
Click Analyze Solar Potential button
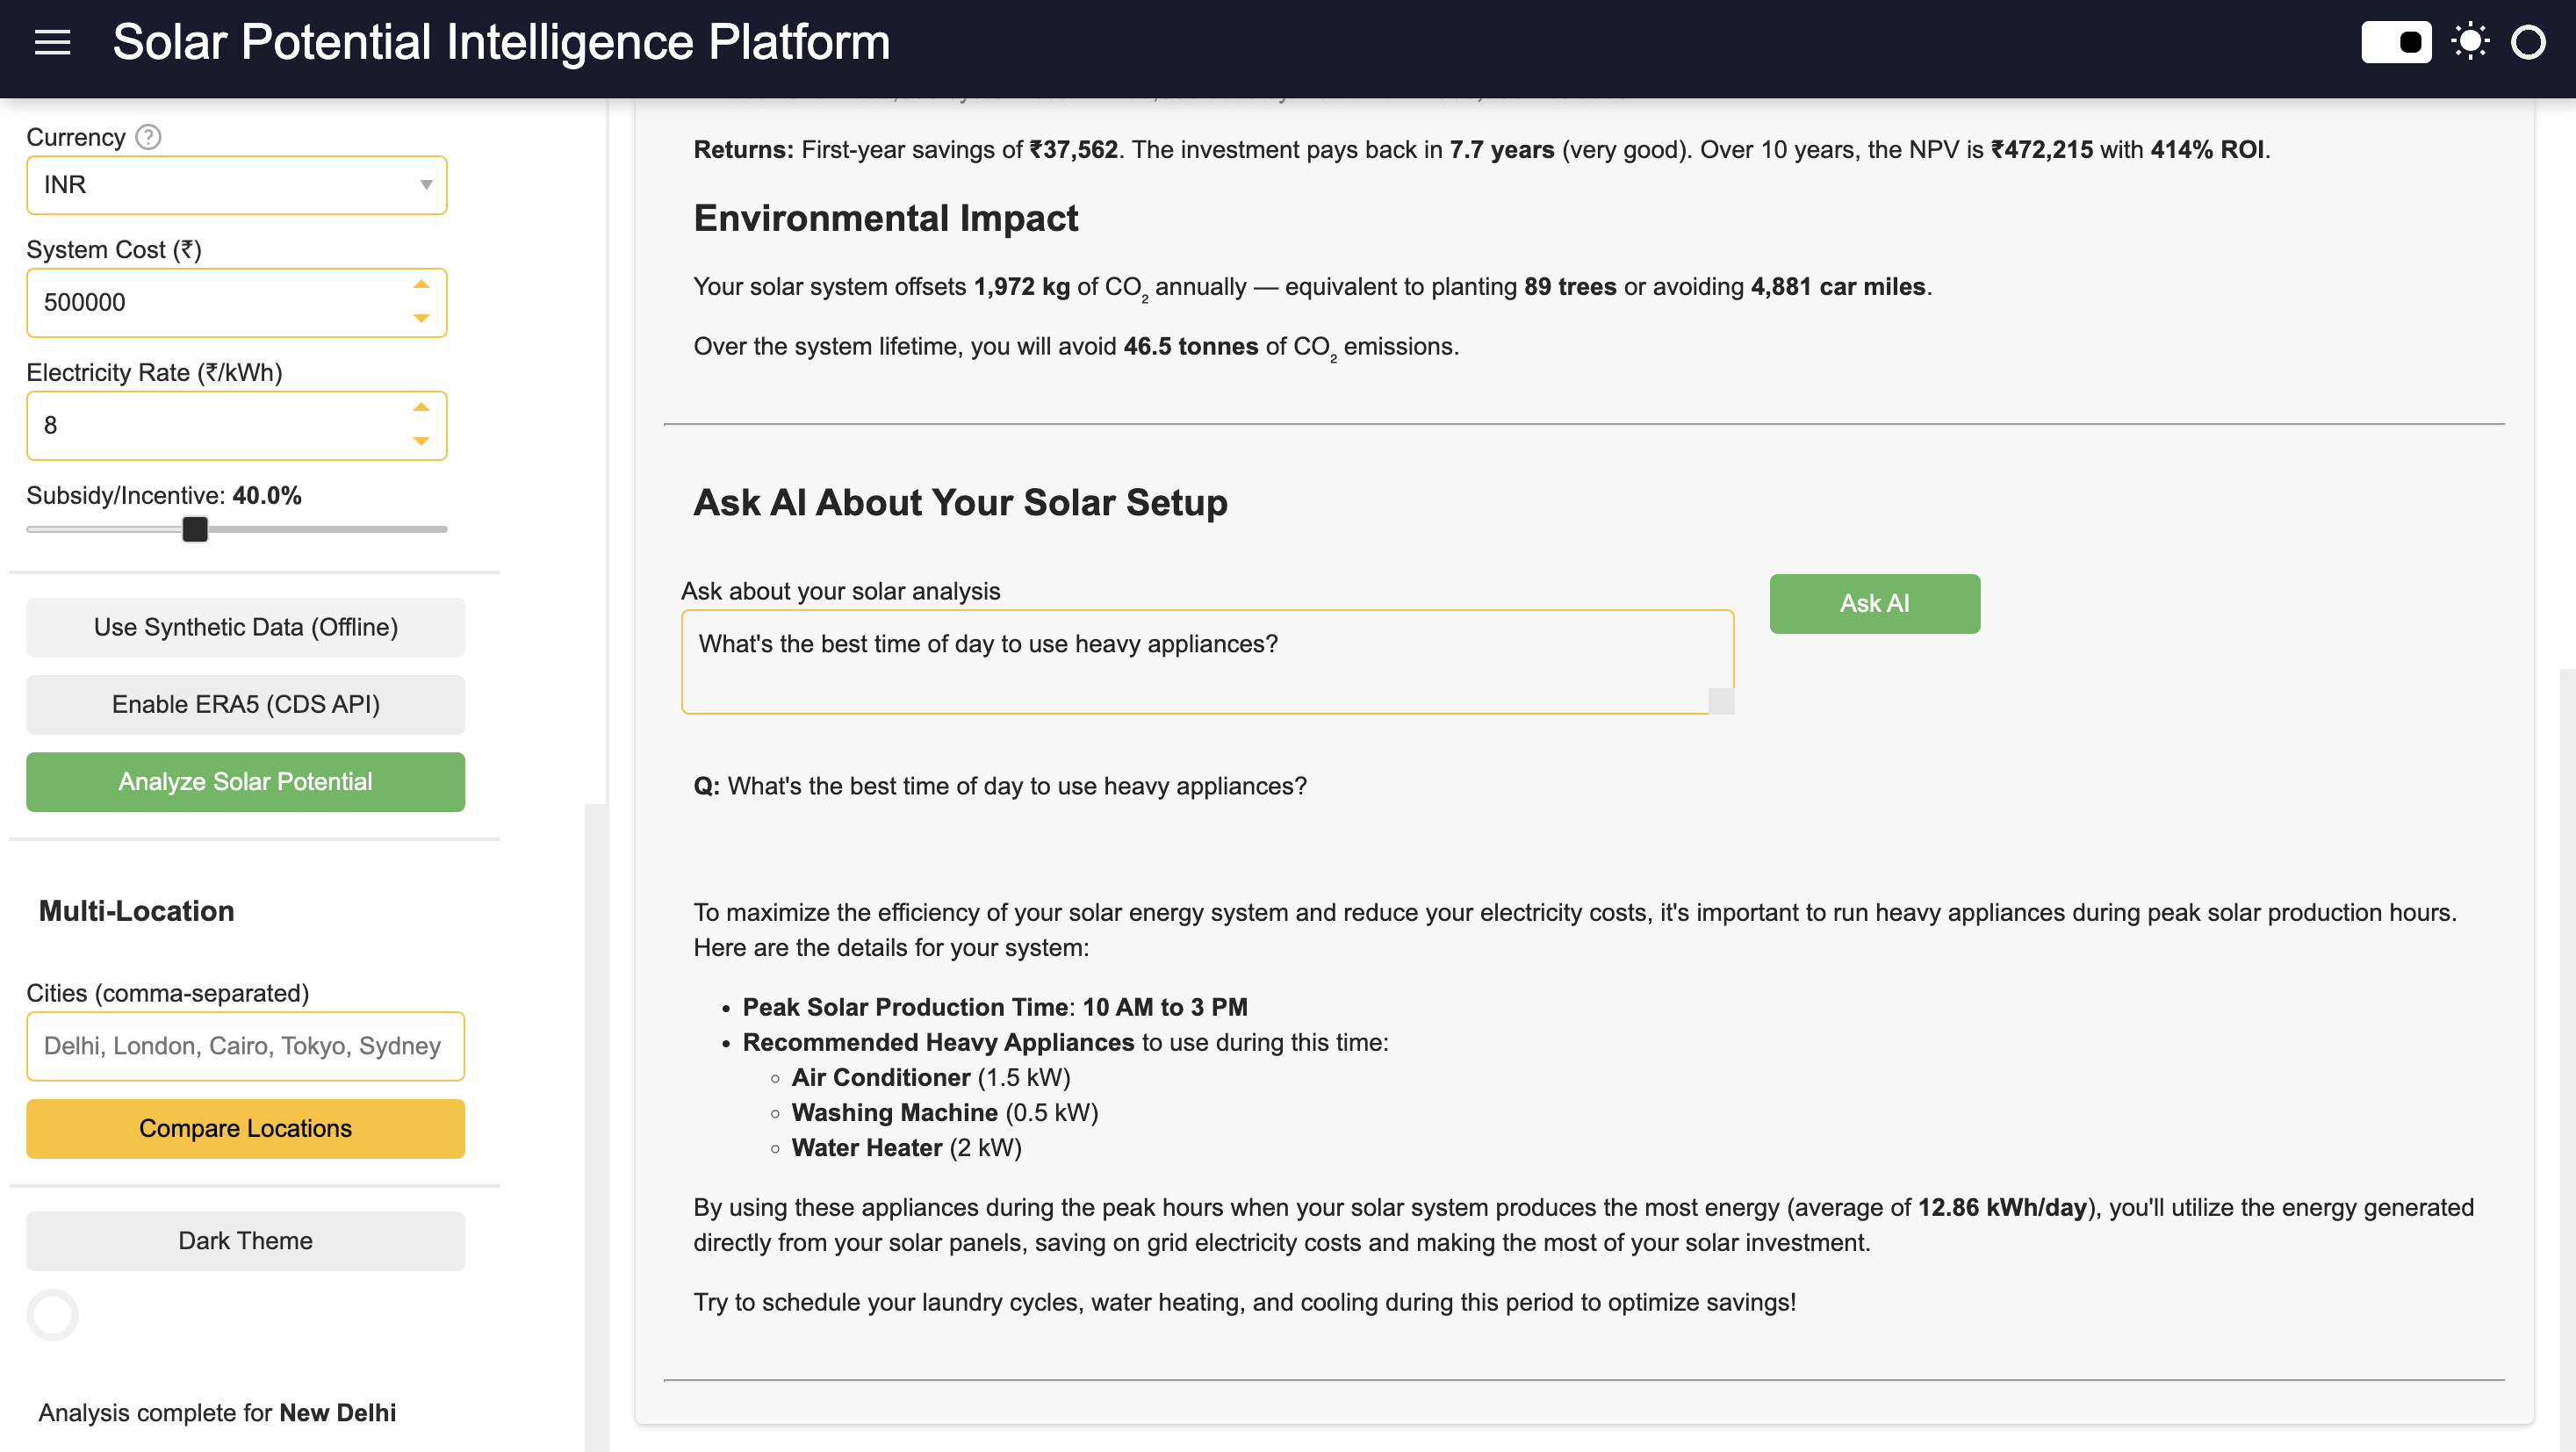(245, 781)
